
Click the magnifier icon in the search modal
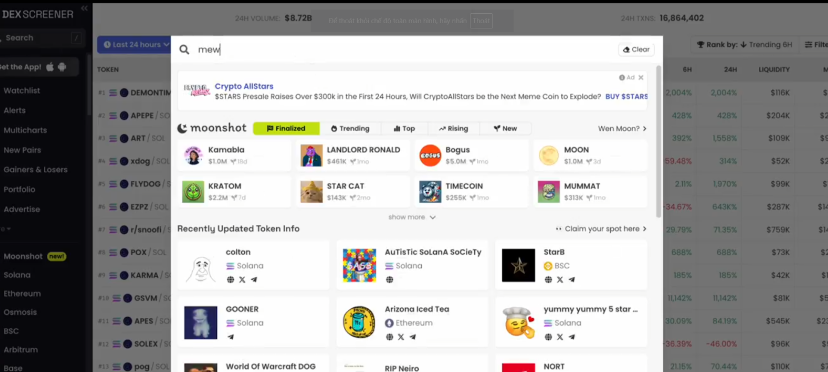(184, 50)
